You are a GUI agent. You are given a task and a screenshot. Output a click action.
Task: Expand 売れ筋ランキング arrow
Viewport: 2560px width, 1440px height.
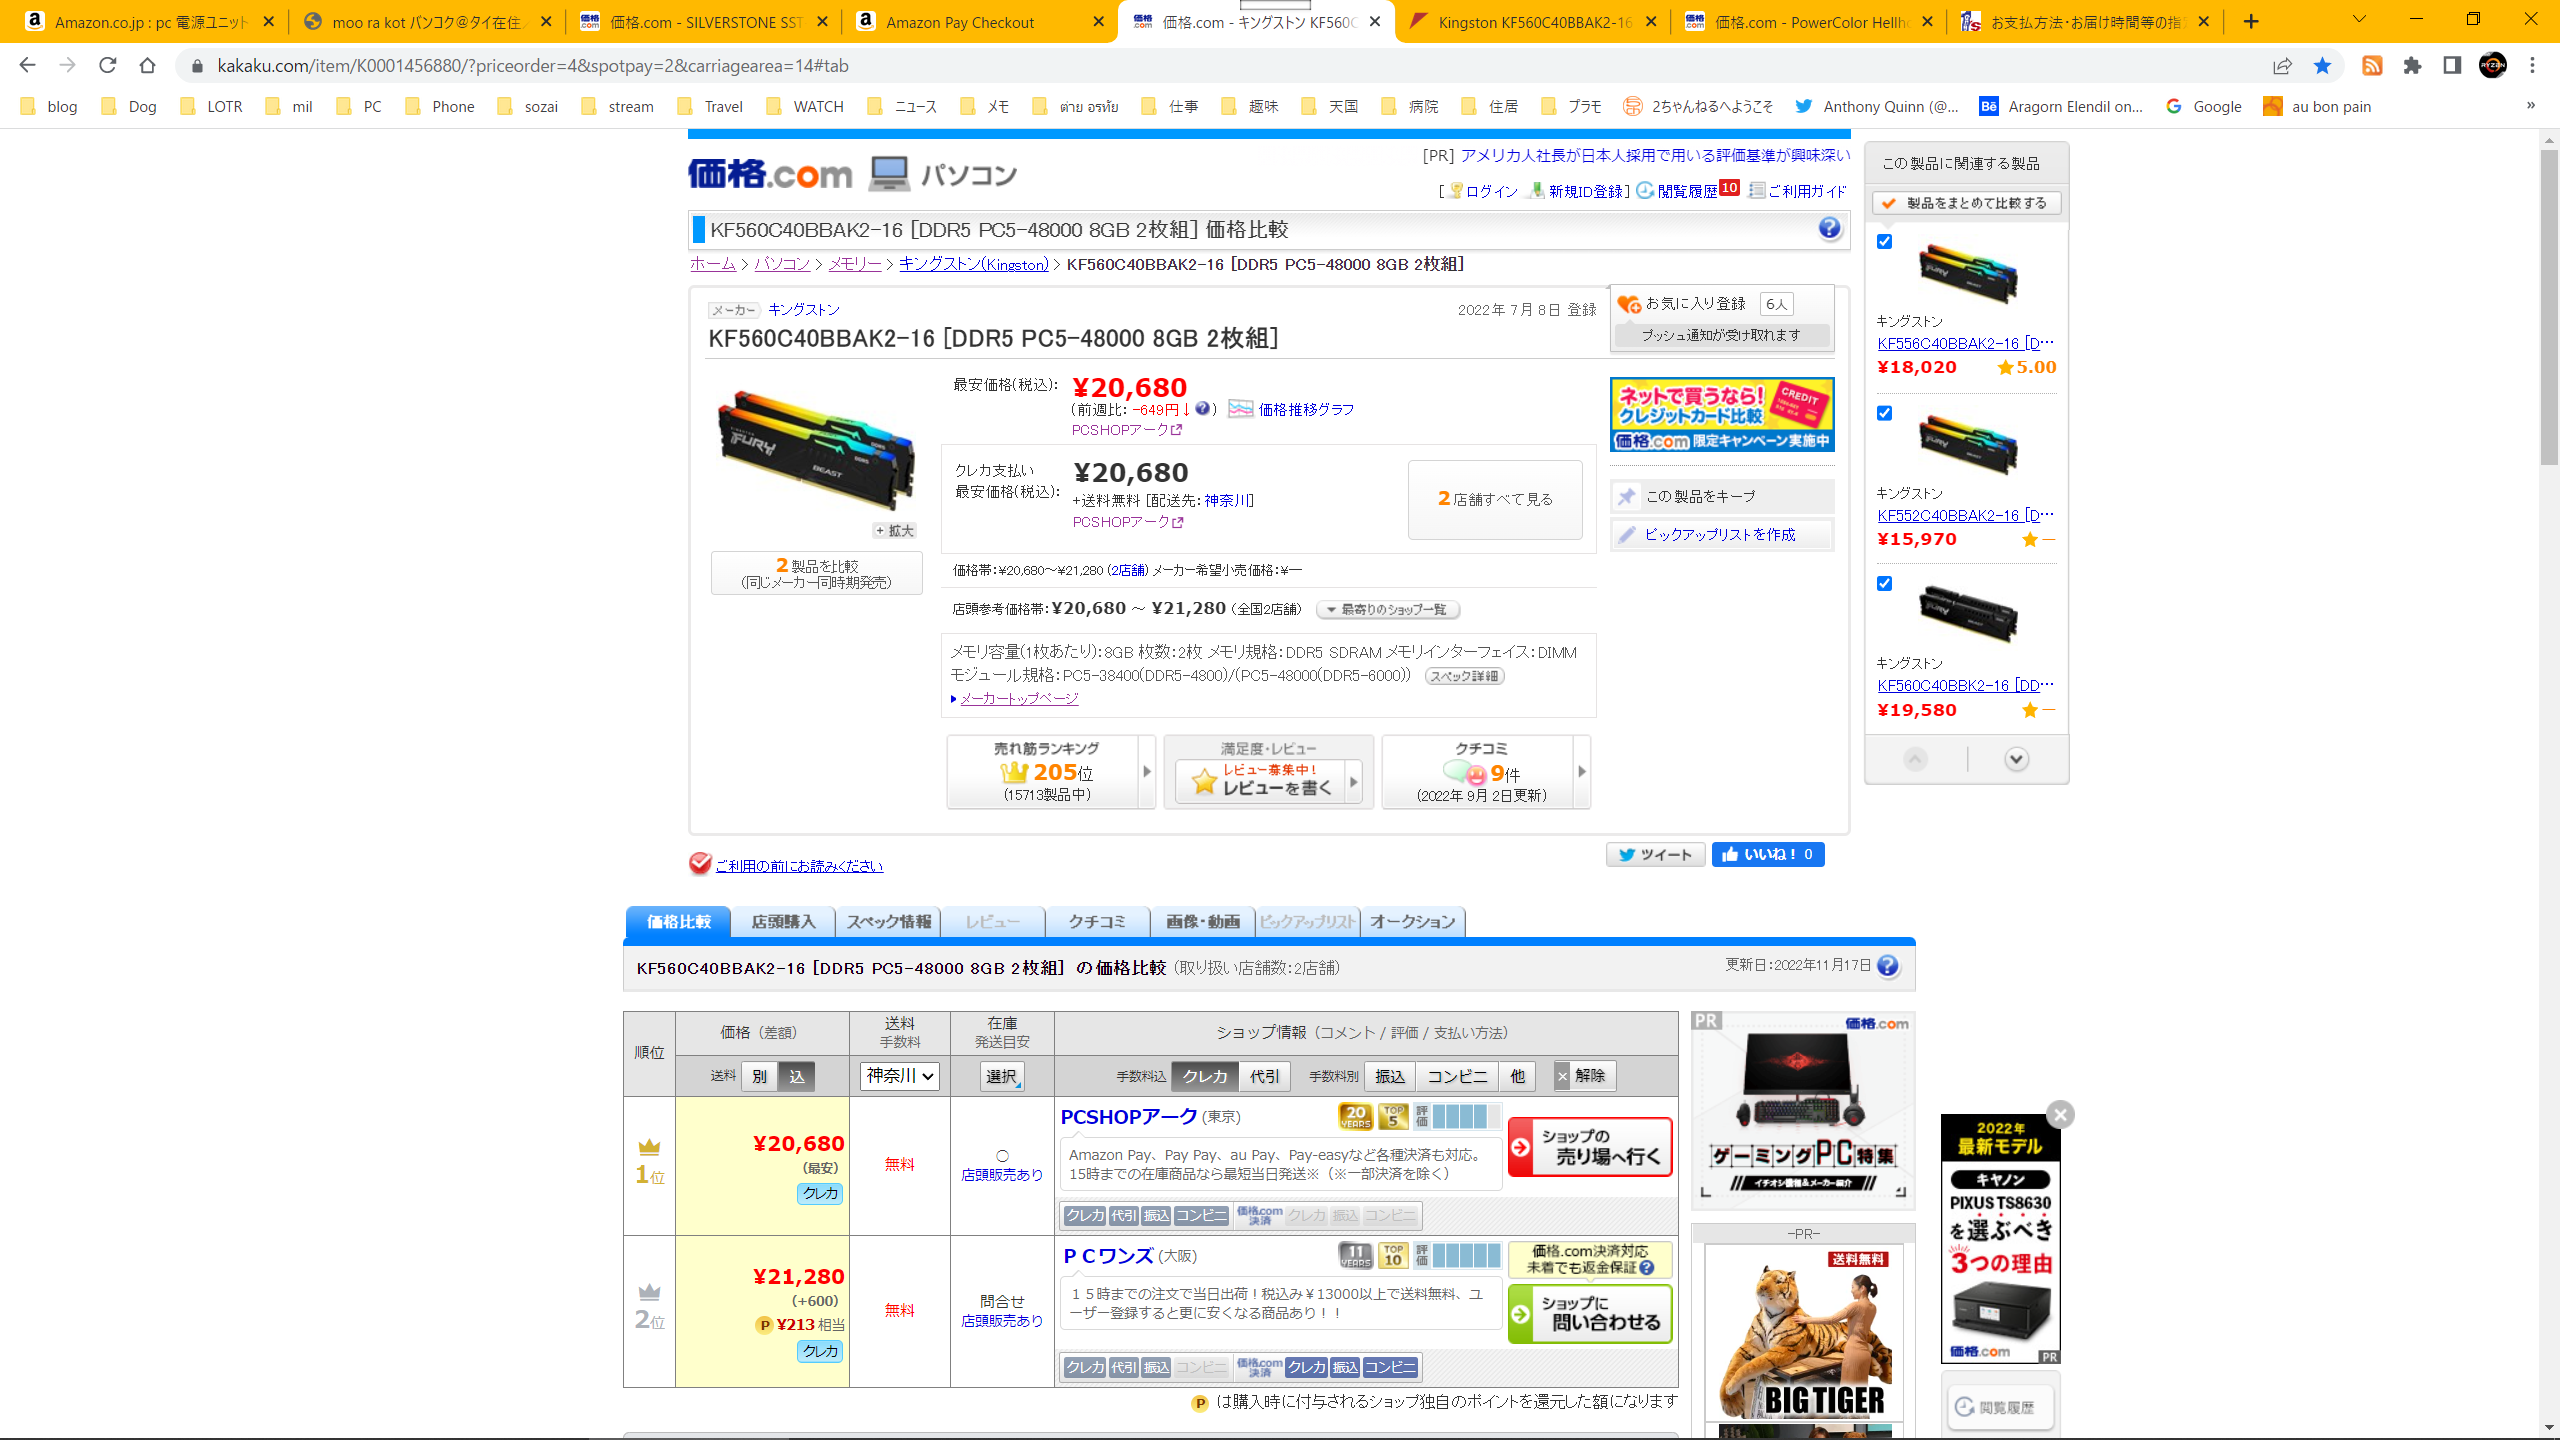click(1146, 771)
